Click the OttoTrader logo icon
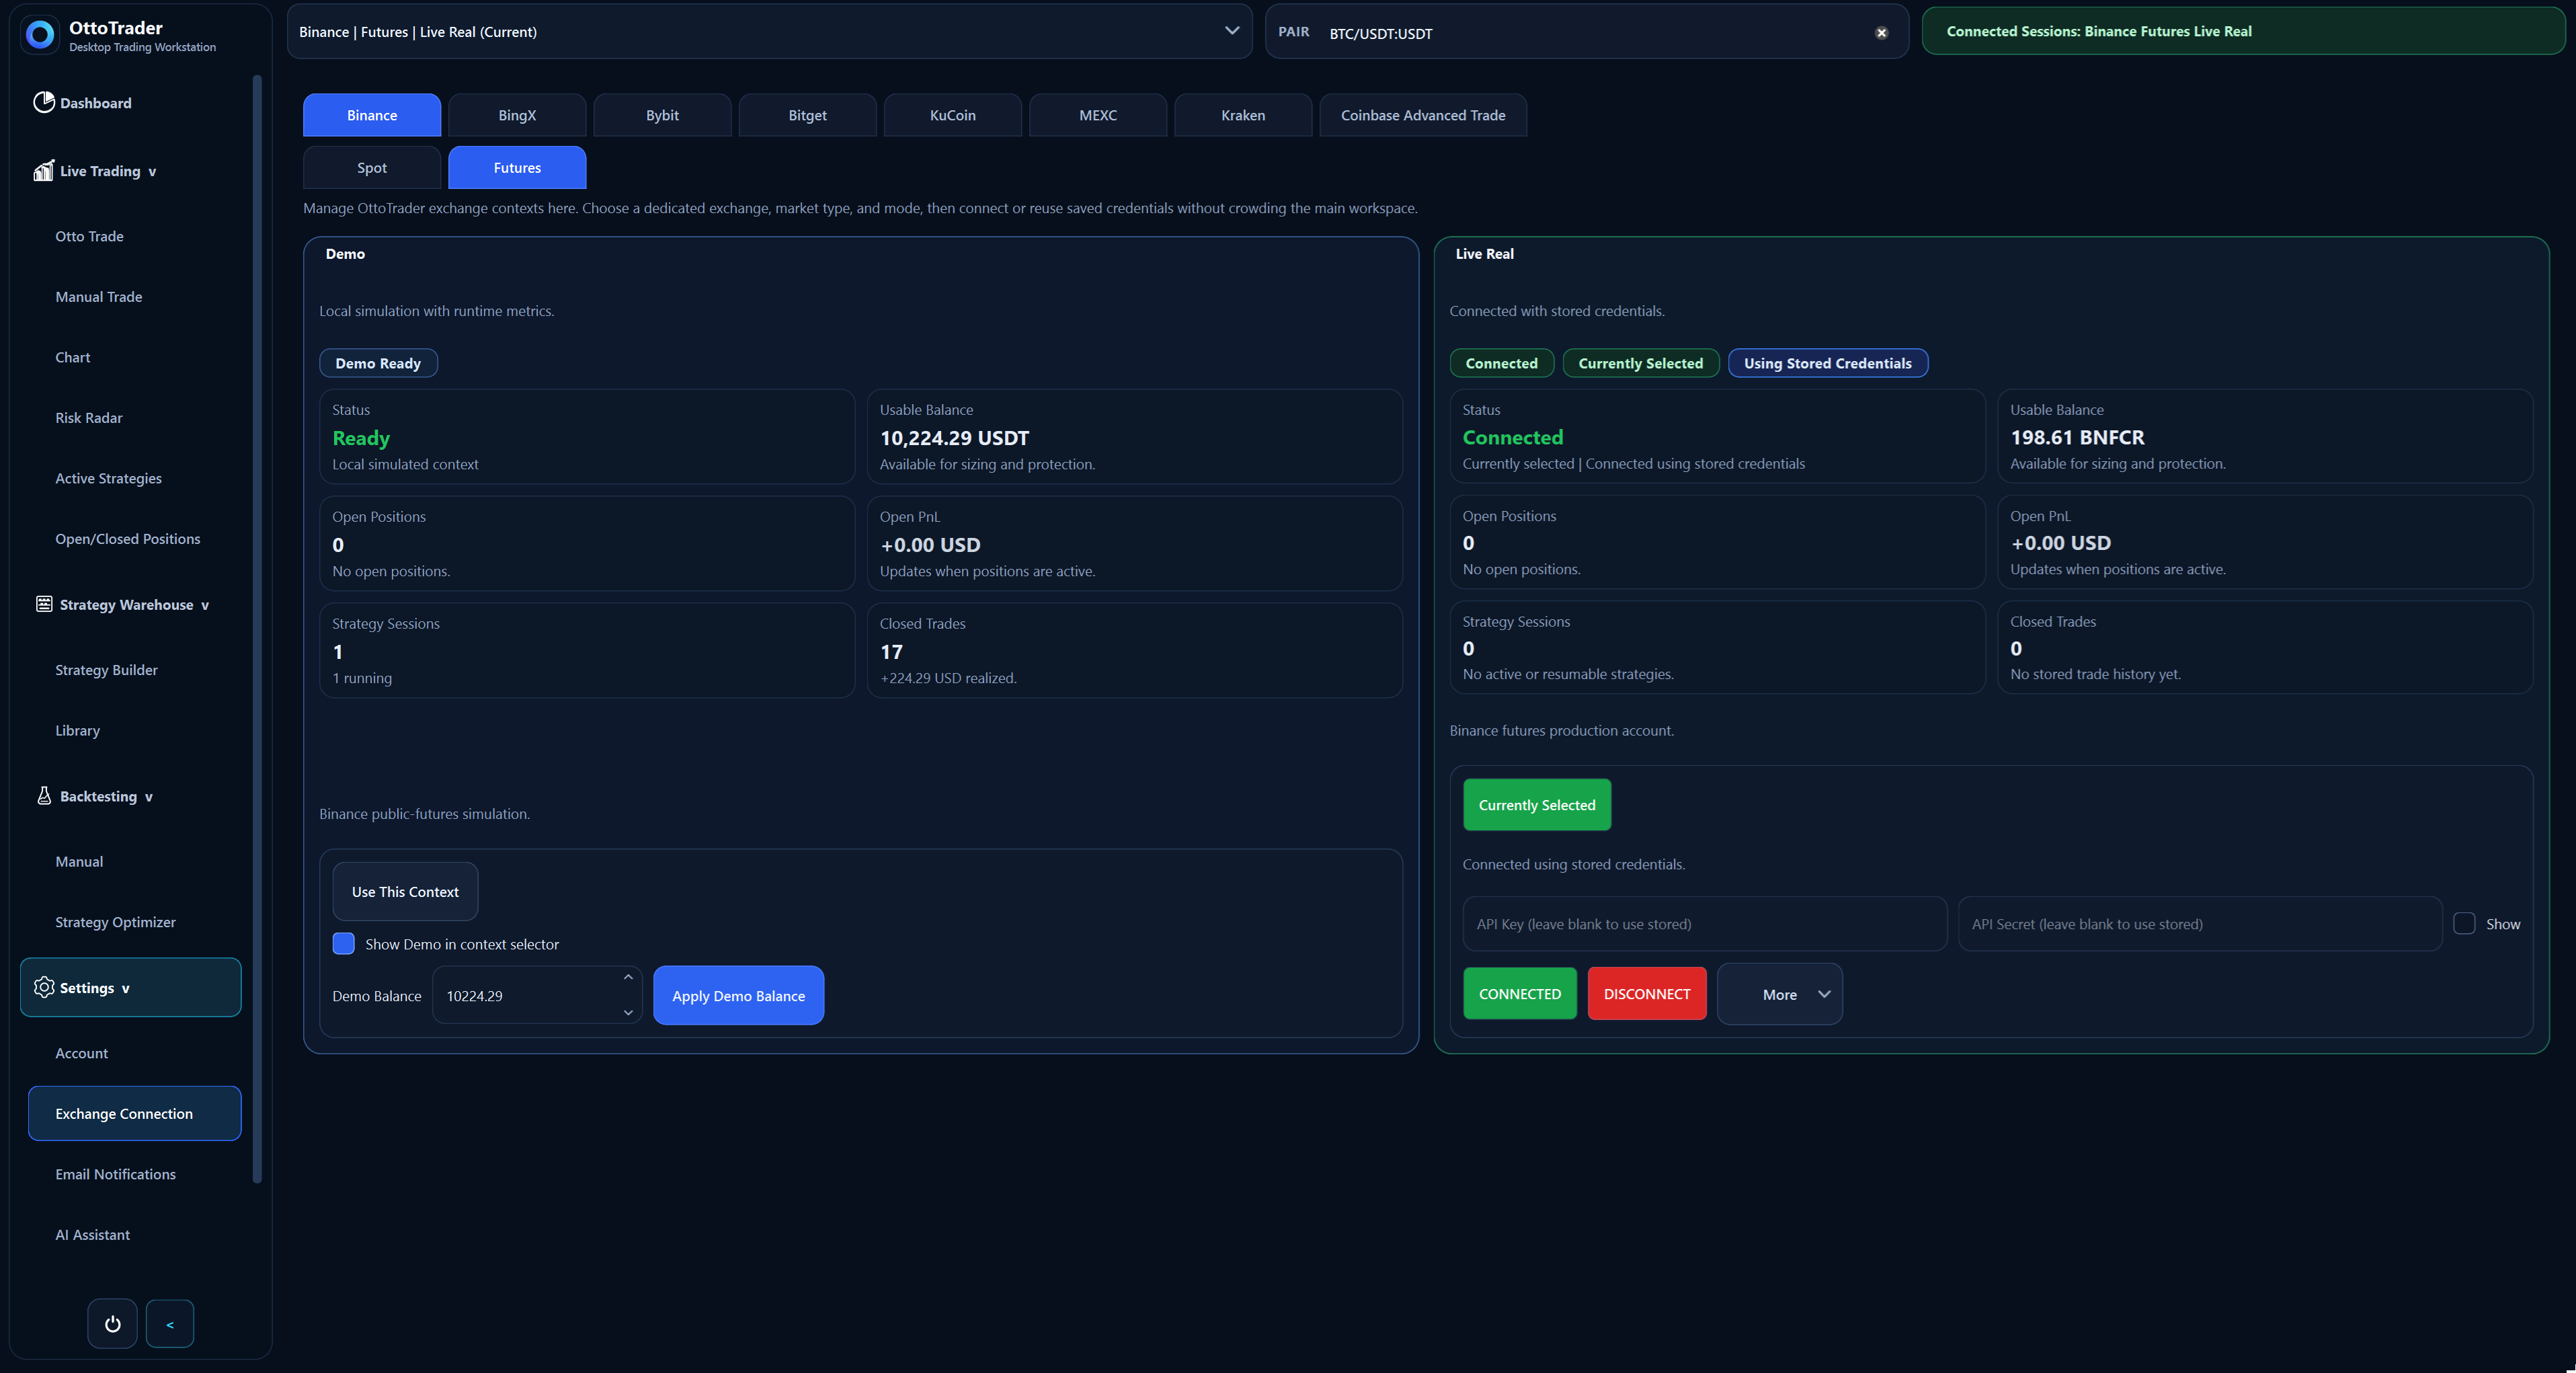The width and height of the screenshot is (2576, 1373). (x=40, y=35)
